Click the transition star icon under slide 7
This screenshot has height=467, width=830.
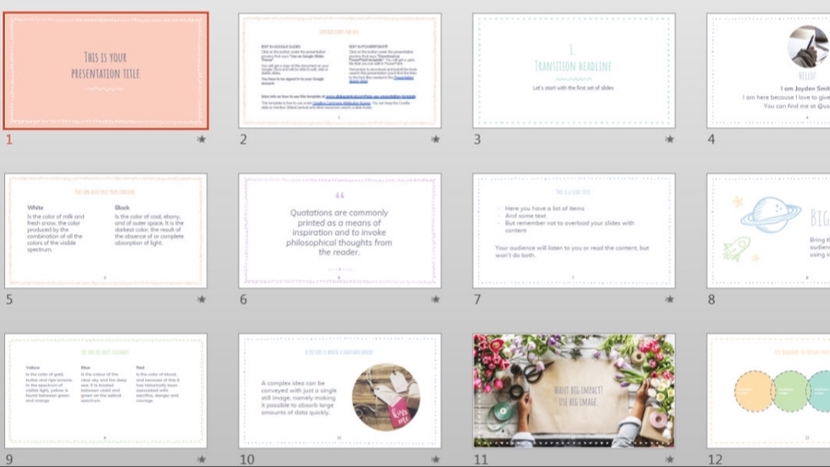pos(670,299)
